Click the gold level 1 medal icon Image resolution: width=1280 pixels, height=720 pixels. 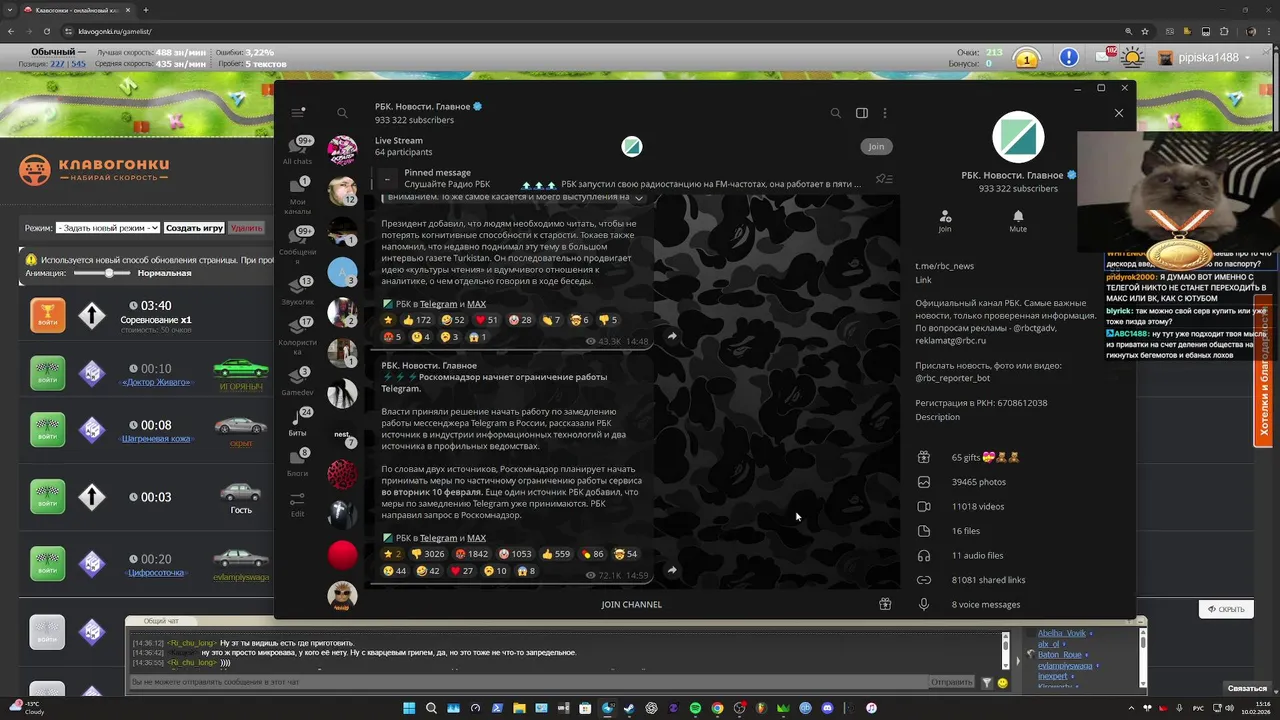1026,59
